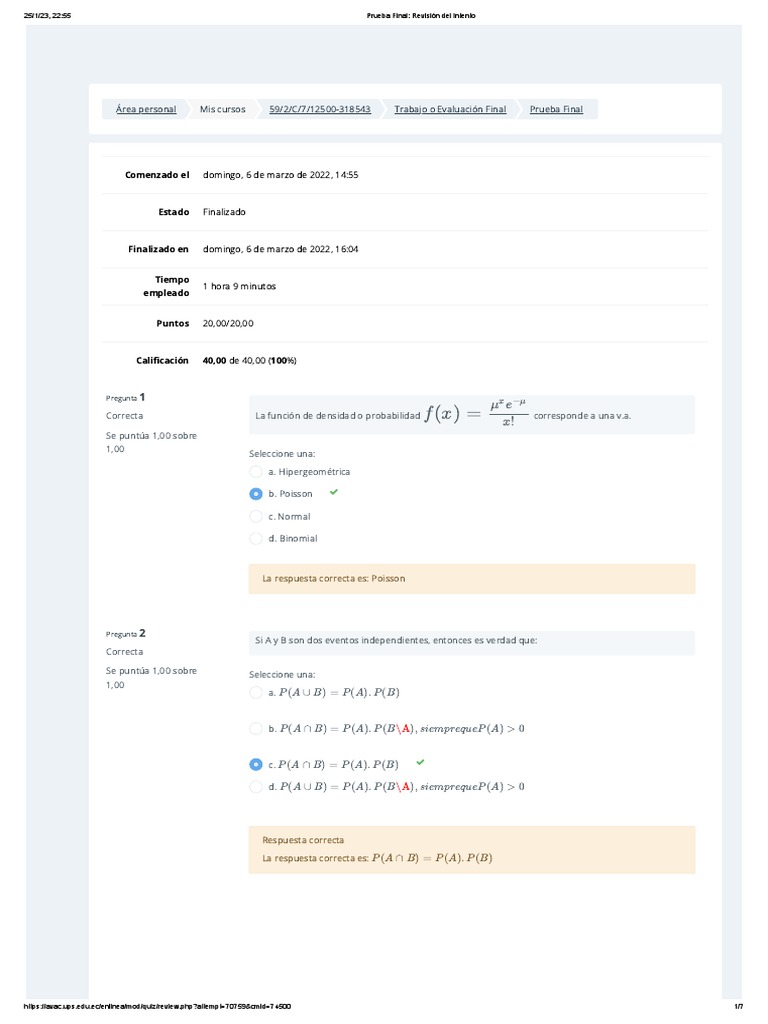Click the correct answer Poisson feedback box
The image size is (768, 1024).
click(x=471, y=578)
